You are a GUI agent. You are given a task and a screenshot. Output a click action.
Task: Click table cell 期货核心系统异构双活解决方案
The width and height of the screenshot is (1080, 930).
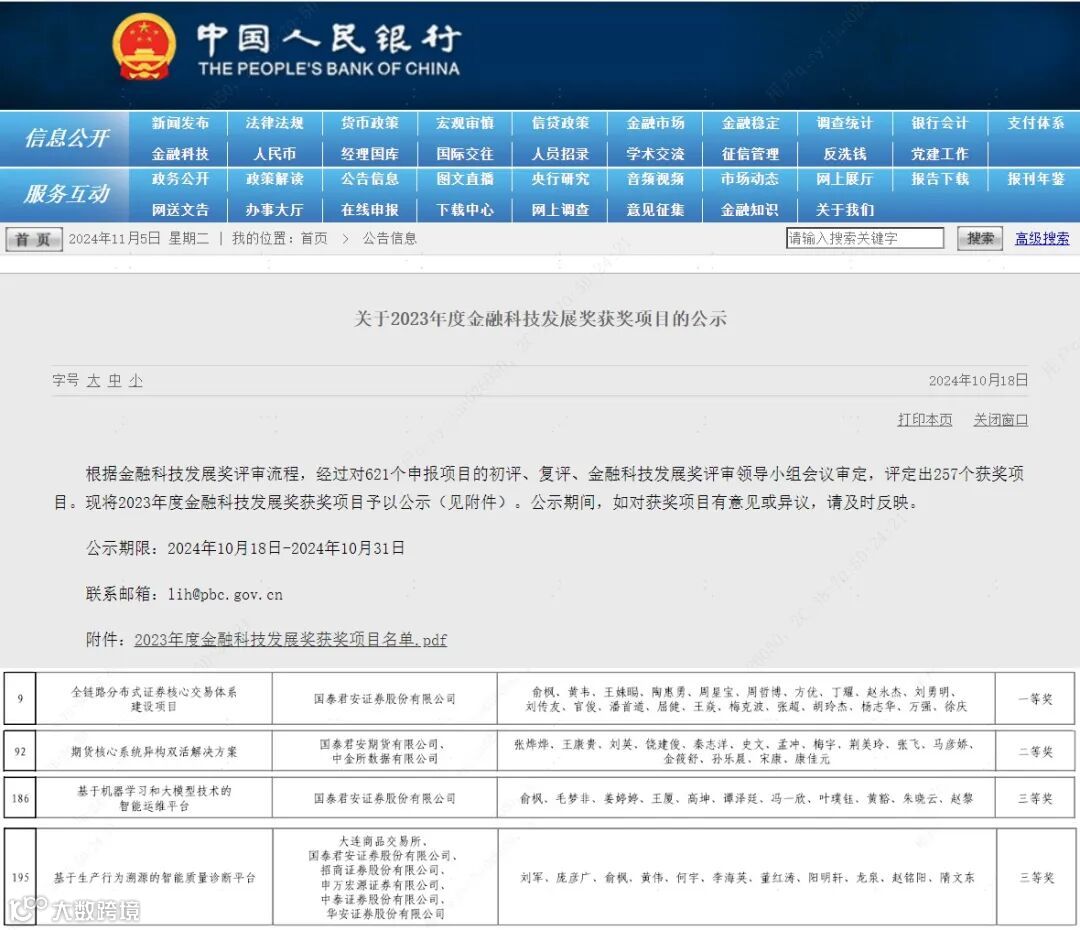pos(154,752)
